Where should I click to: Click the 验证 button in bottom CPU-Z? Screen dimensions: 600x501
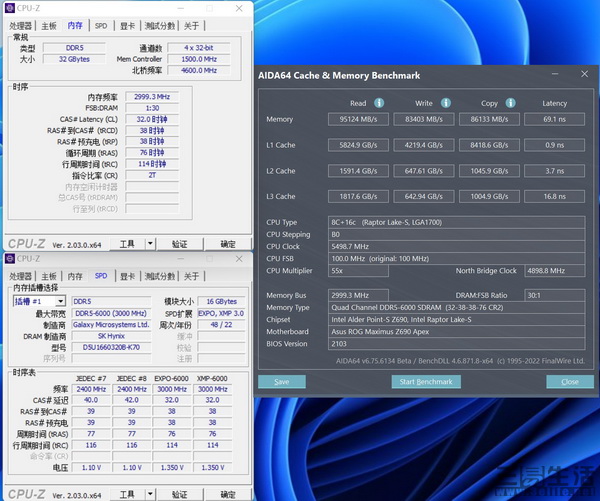180,494
